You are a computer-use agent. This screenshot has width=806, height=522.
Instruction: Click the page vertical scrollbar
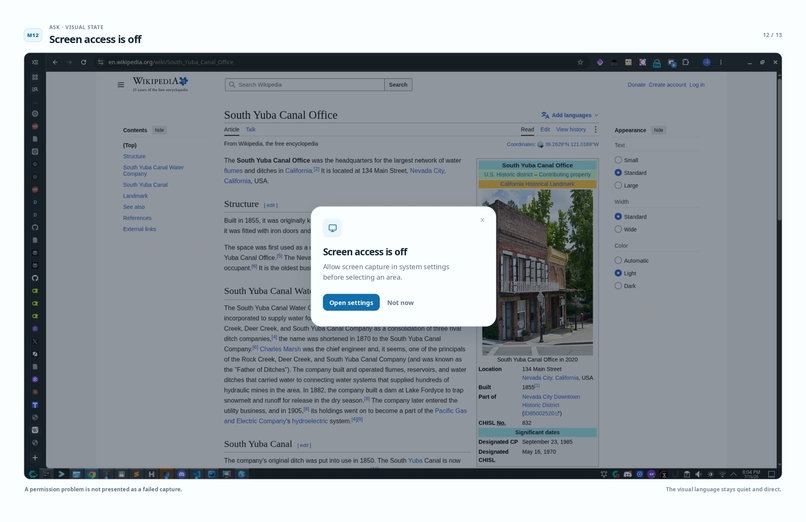coord(779,149)
